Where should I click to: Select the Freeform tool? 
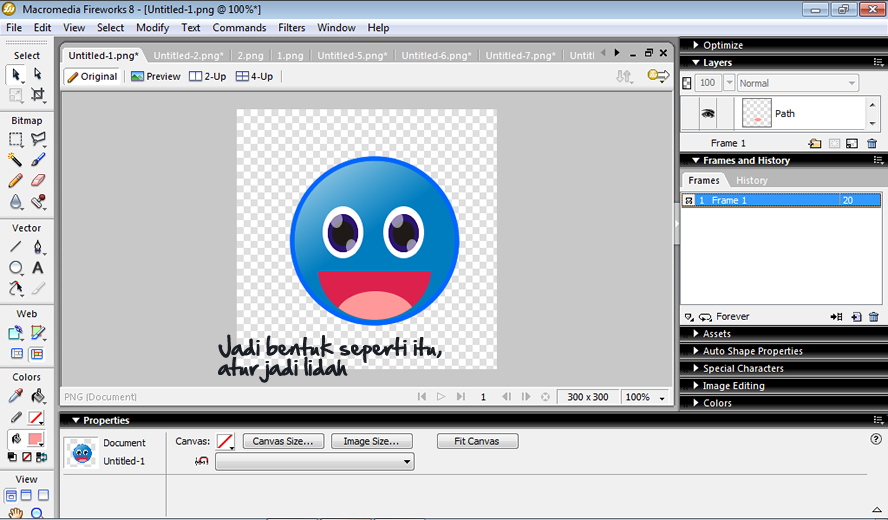[x=16, y=288]
